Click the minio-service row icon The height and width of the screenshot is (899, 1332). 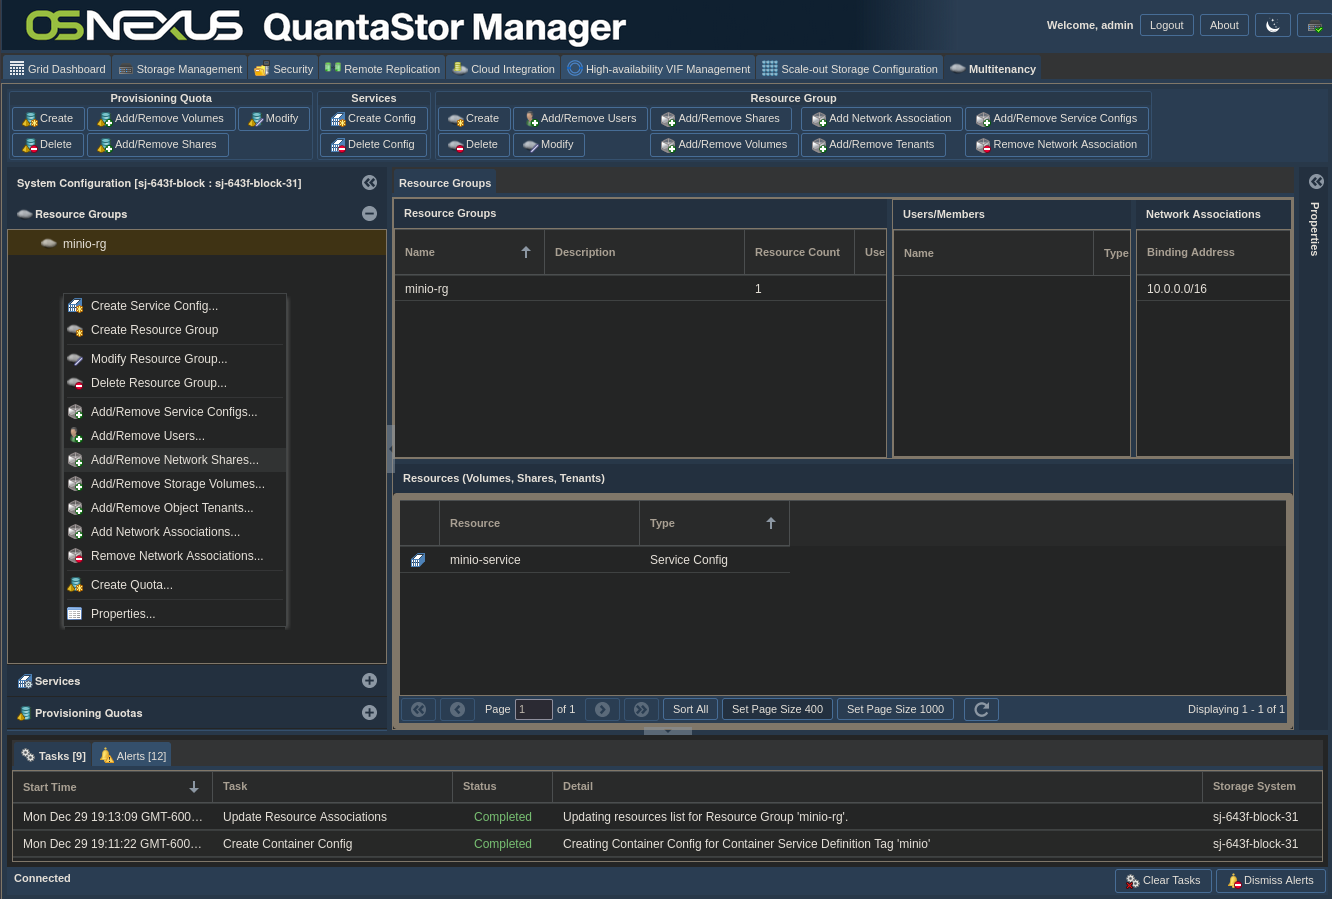click(x=418, y=560)
